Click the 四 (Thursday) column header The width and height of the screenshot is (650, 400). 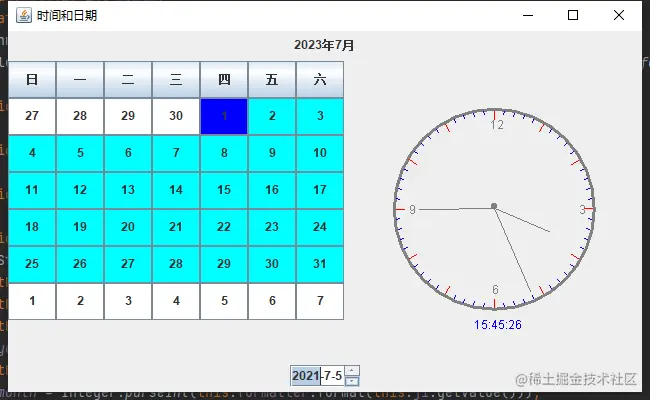click(x=224, y=80)
